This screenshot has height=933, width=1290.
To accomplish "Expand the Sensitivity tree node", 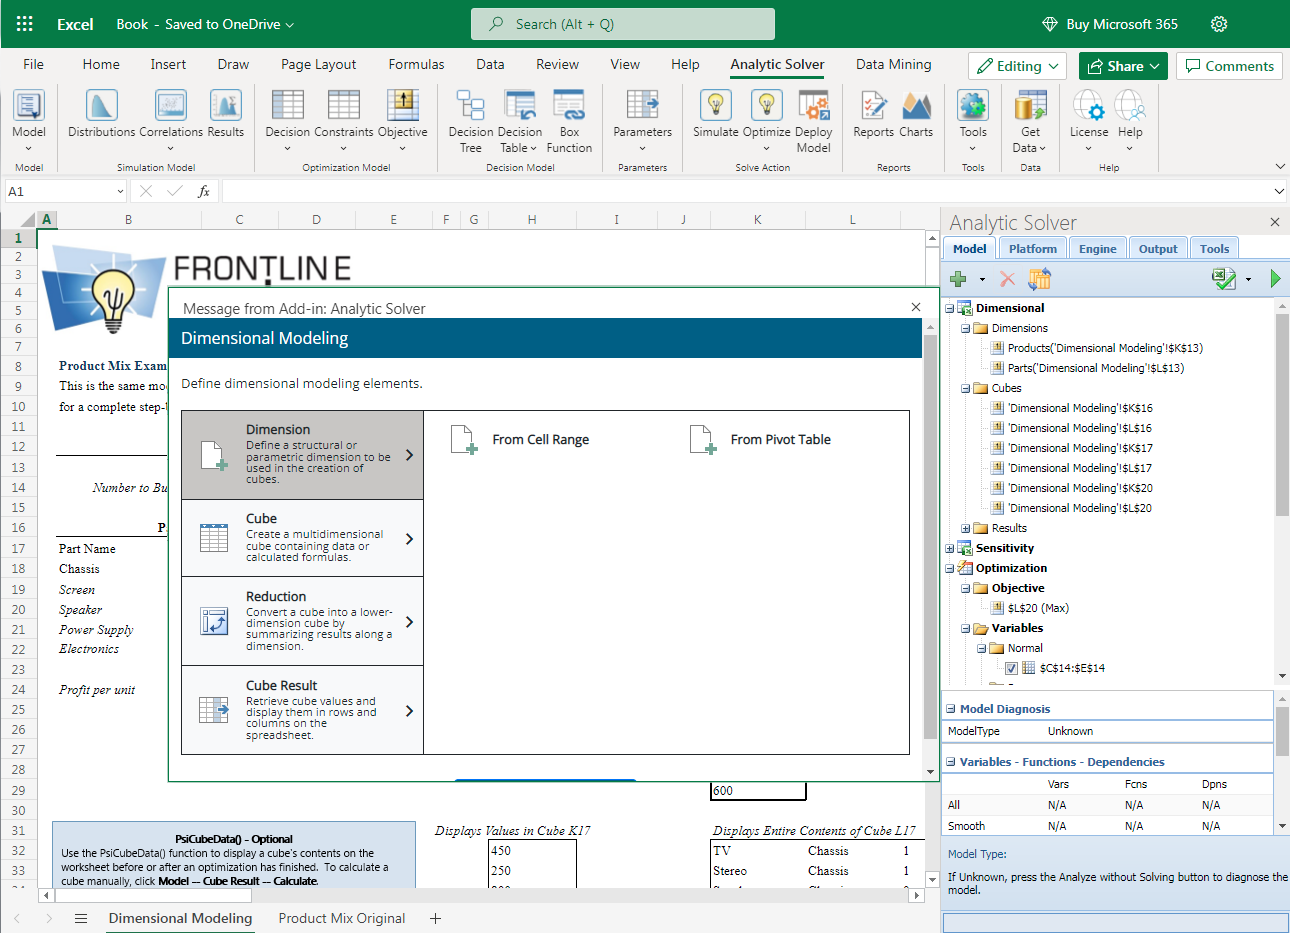I will pyautogui.click(x=950, y=548).
